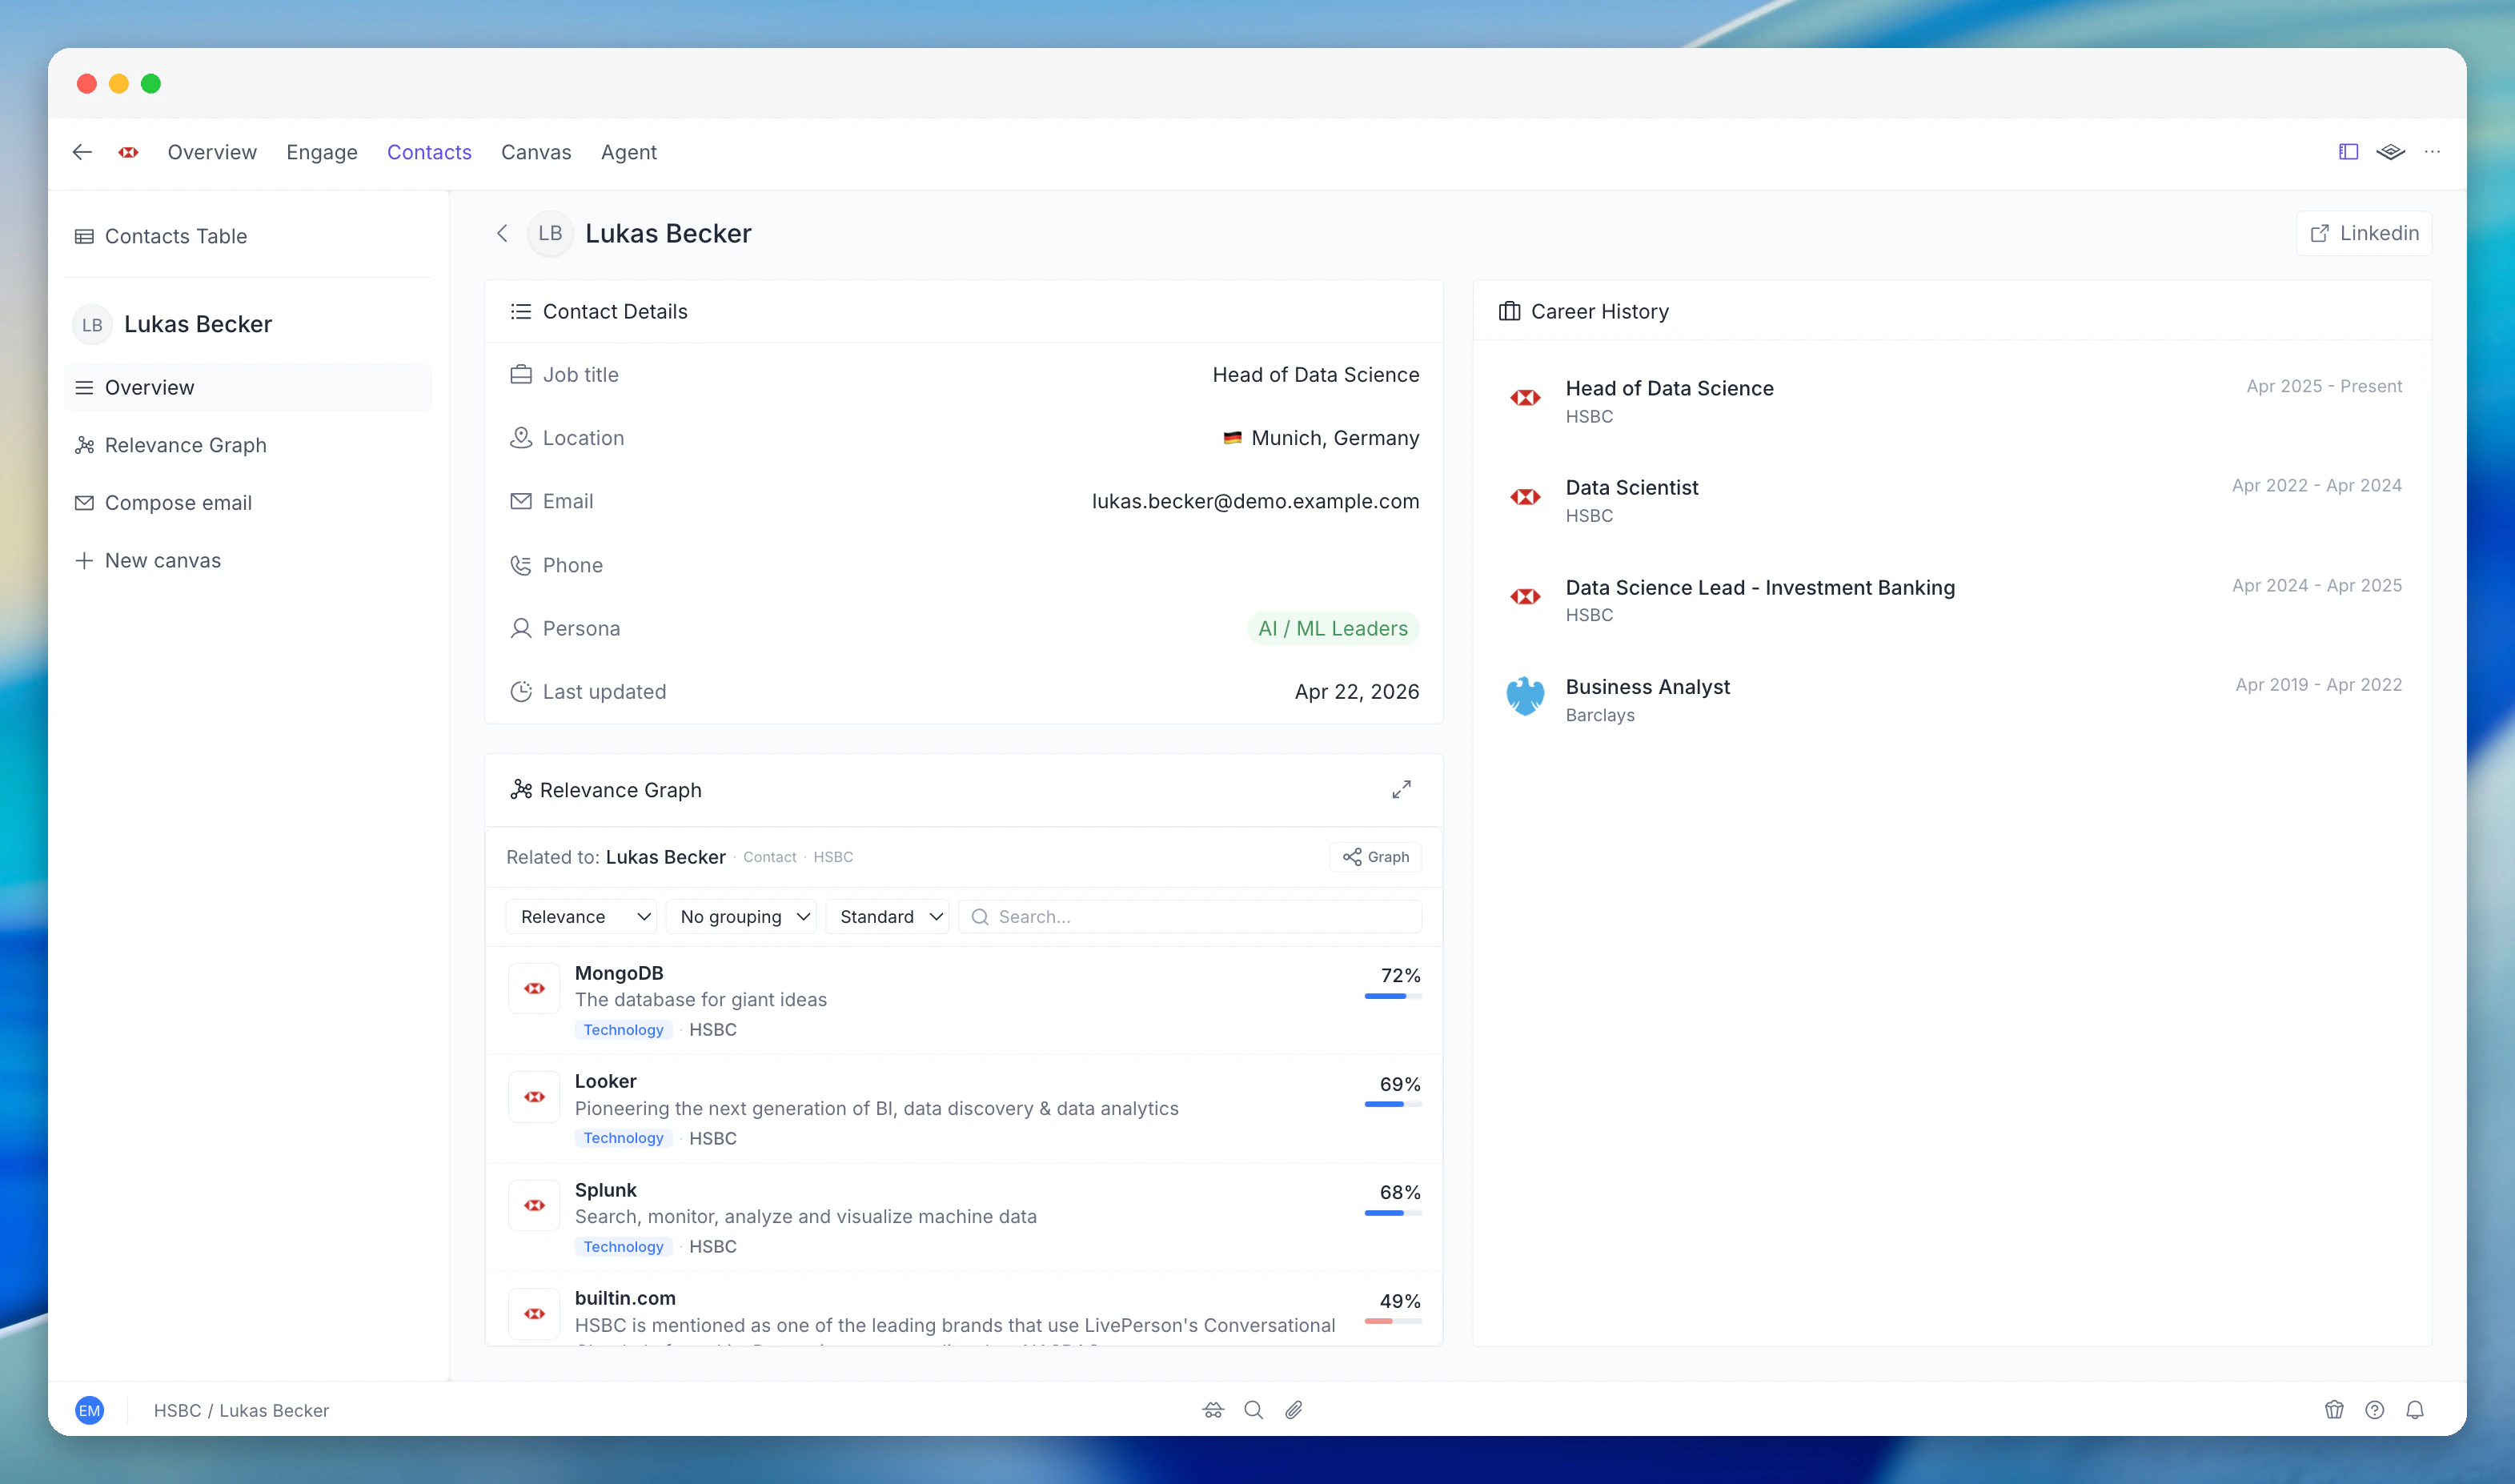Open the Canvas tab
Viewport: 2515px width, 1484px height.
coord(536,152)
